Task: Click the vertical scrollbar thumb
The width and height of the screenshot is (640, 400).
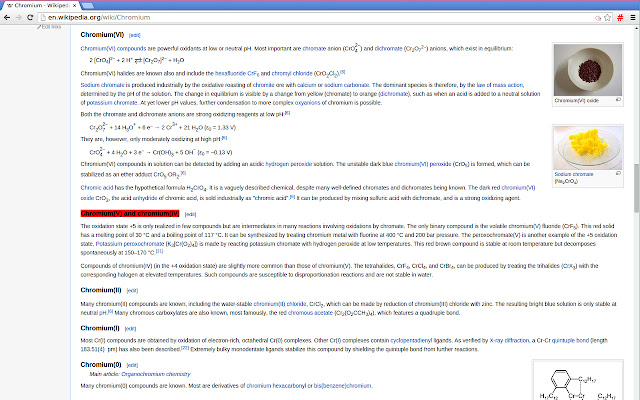Action: point(636,188)
